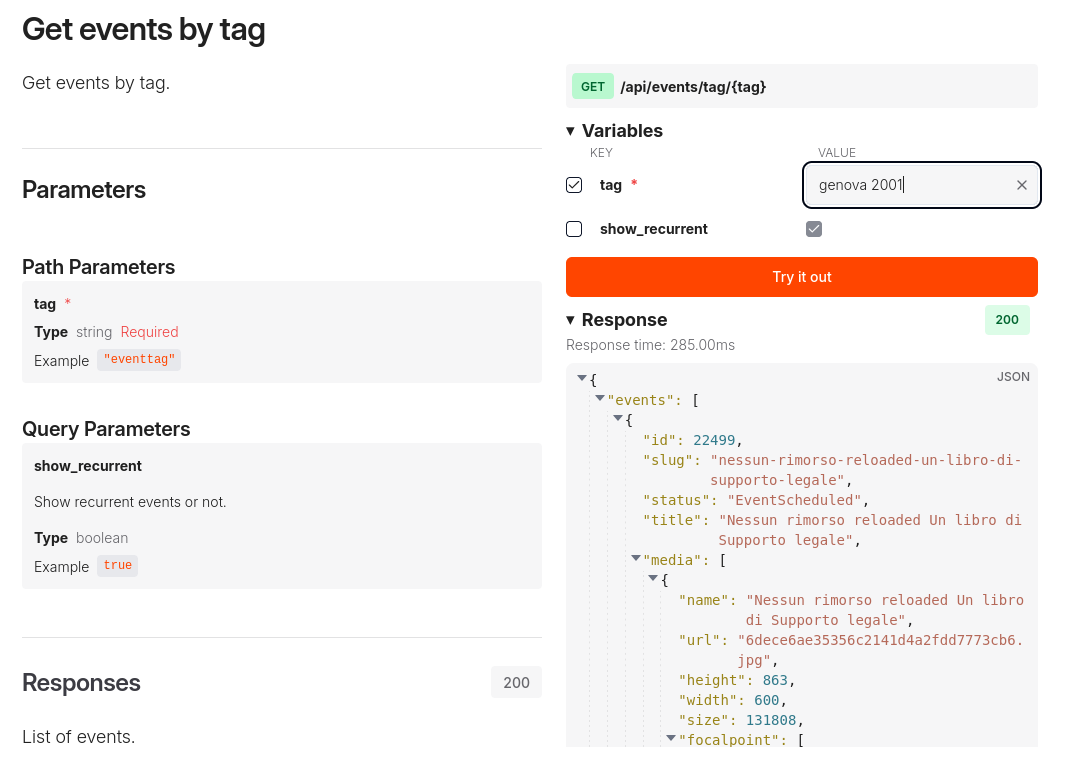This screenshot has height=763, width=1069.
Task: Collapse the "events" array node
Action: pos(600,398)
